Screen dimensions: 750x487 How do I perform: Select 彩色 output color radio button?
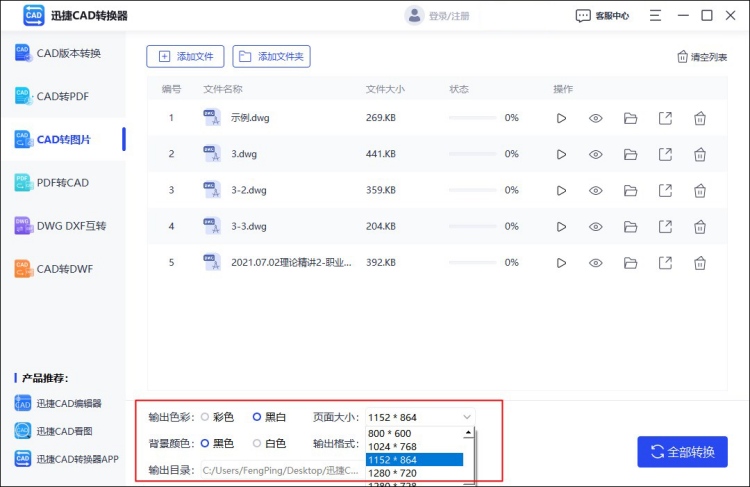[x=205, y=417]
